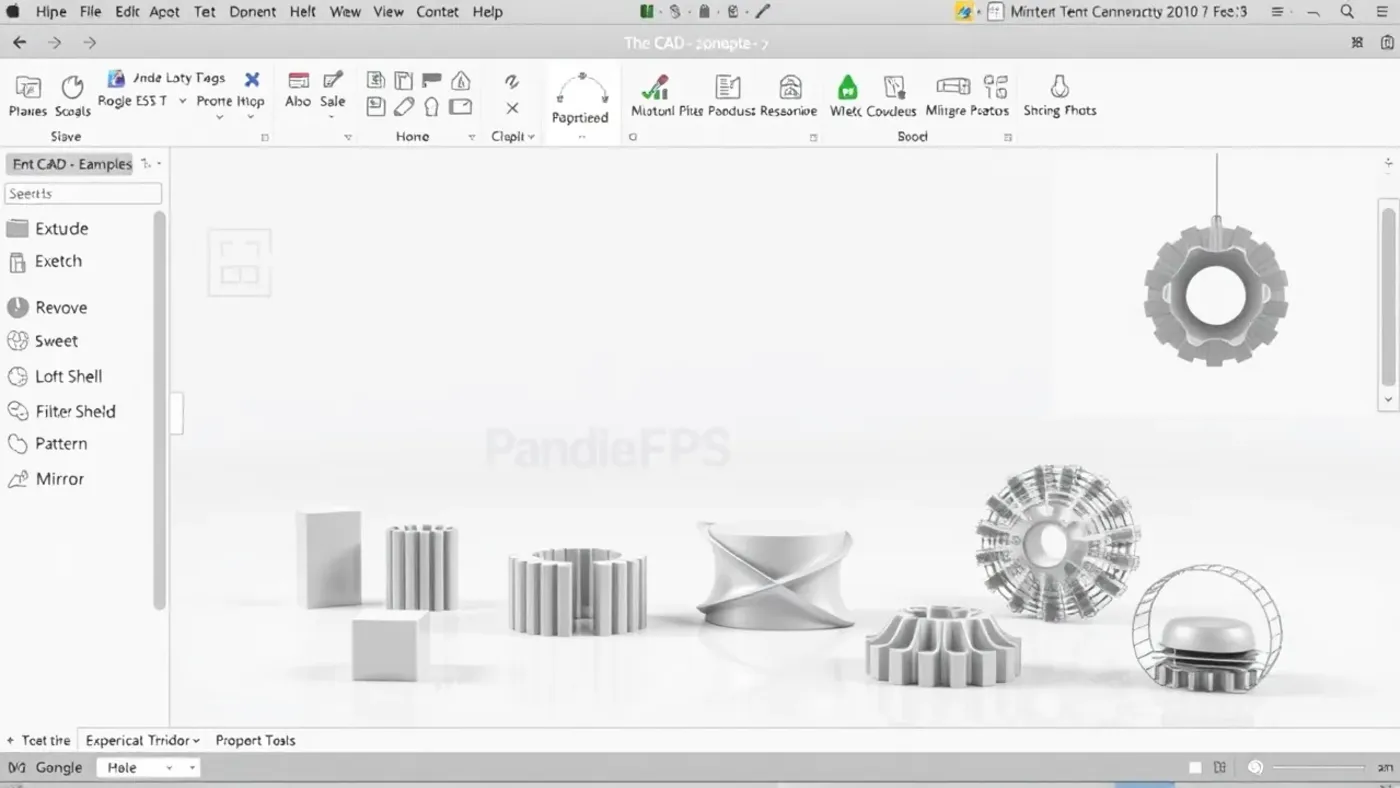Expand the Hlop dropdown arrow
1400x788 pixels.
251,118
